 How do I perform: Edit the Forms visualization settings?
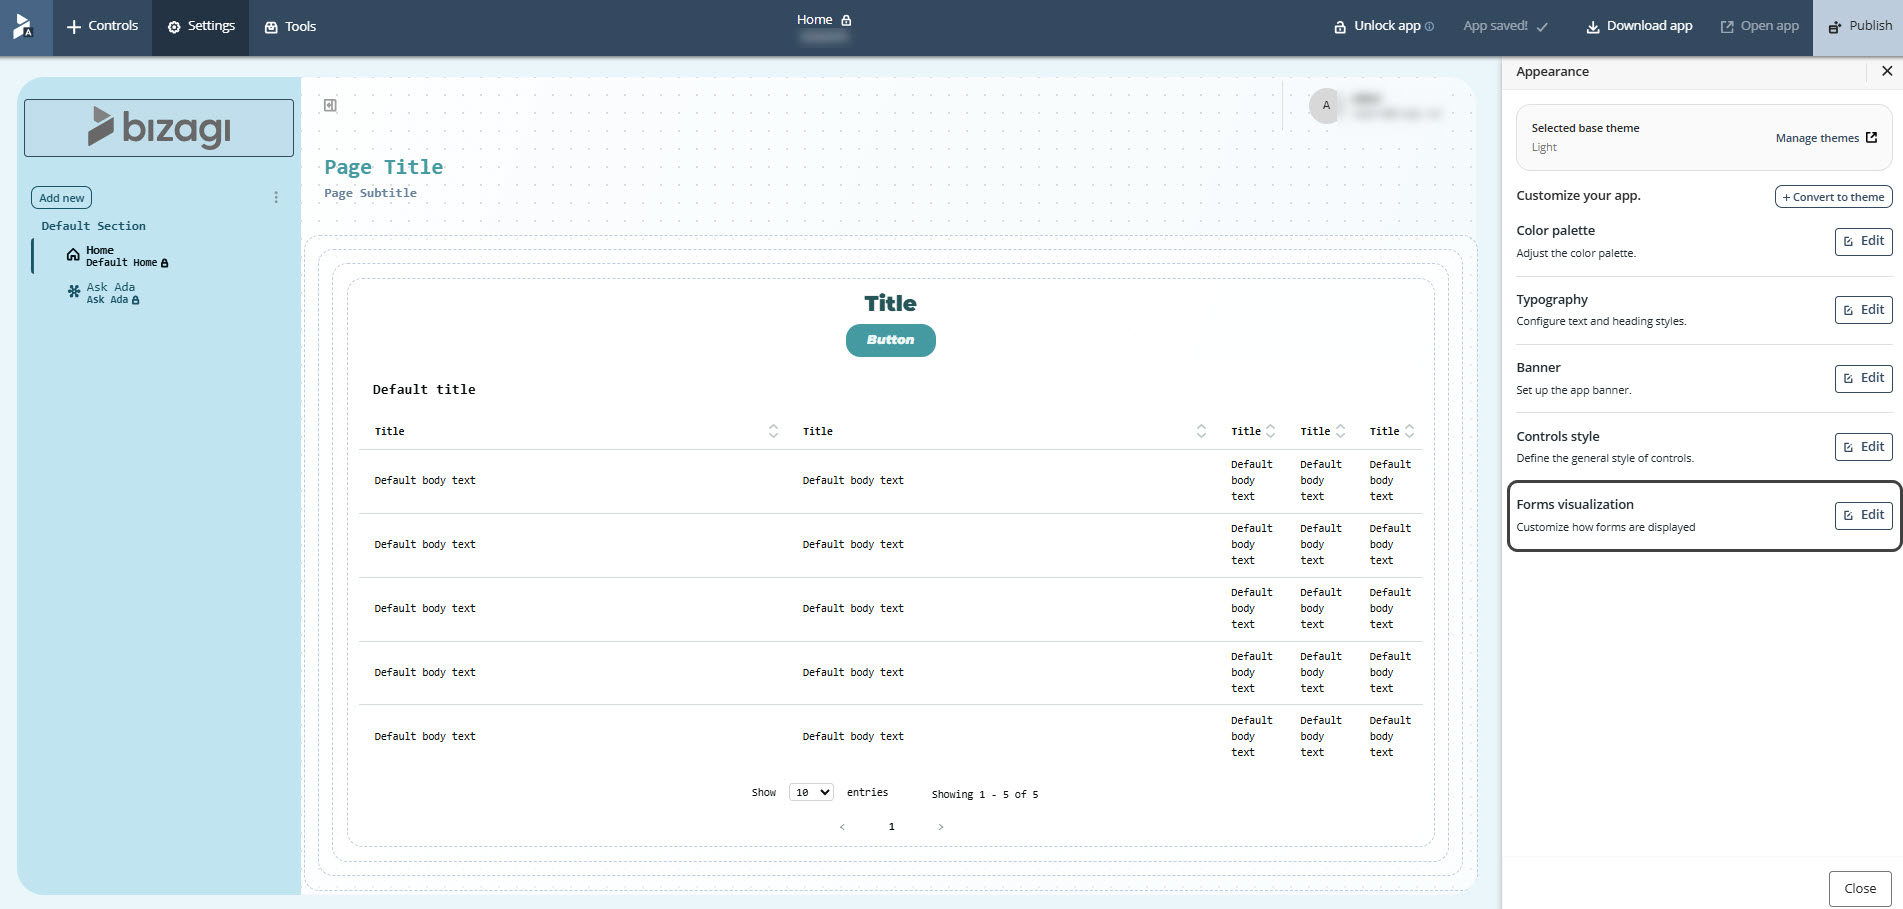coord(1862,515)
